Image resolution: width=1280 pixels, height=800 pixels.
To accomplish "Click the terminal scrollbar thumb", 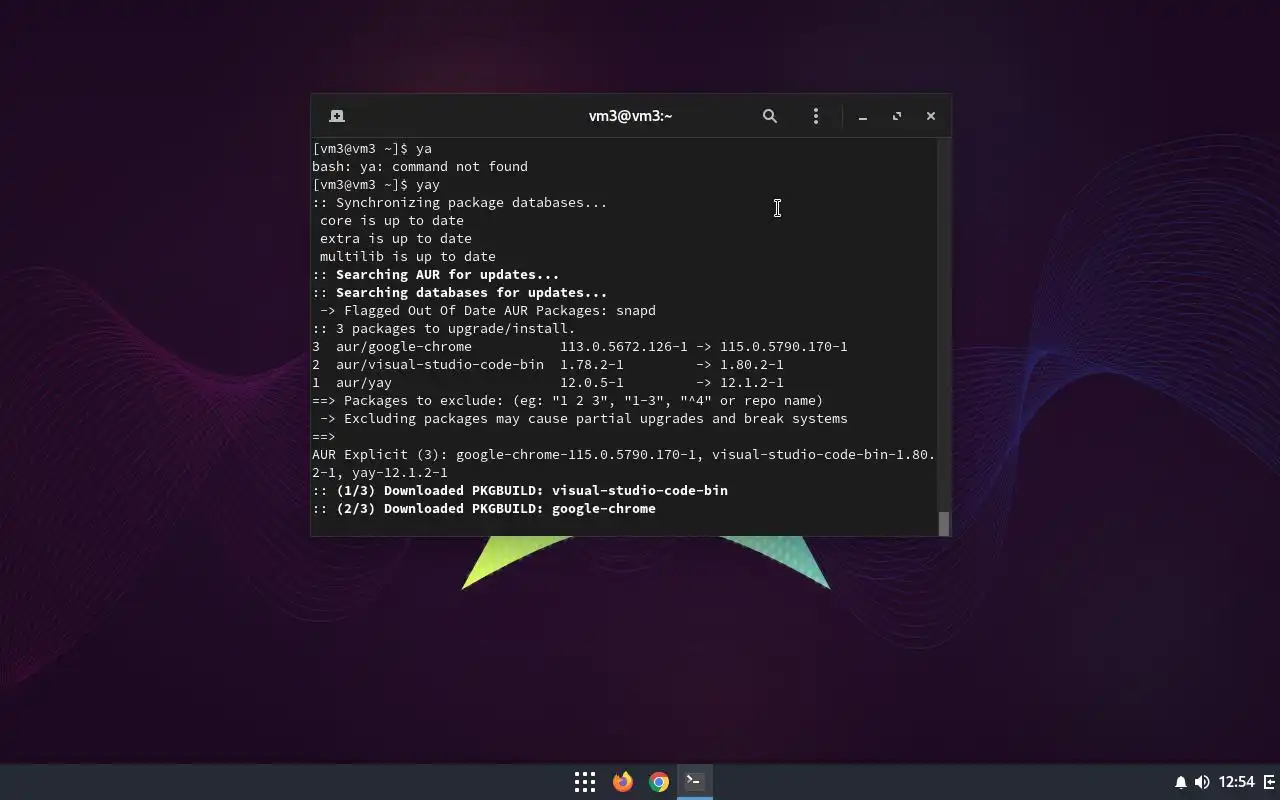I will (943, 523).
